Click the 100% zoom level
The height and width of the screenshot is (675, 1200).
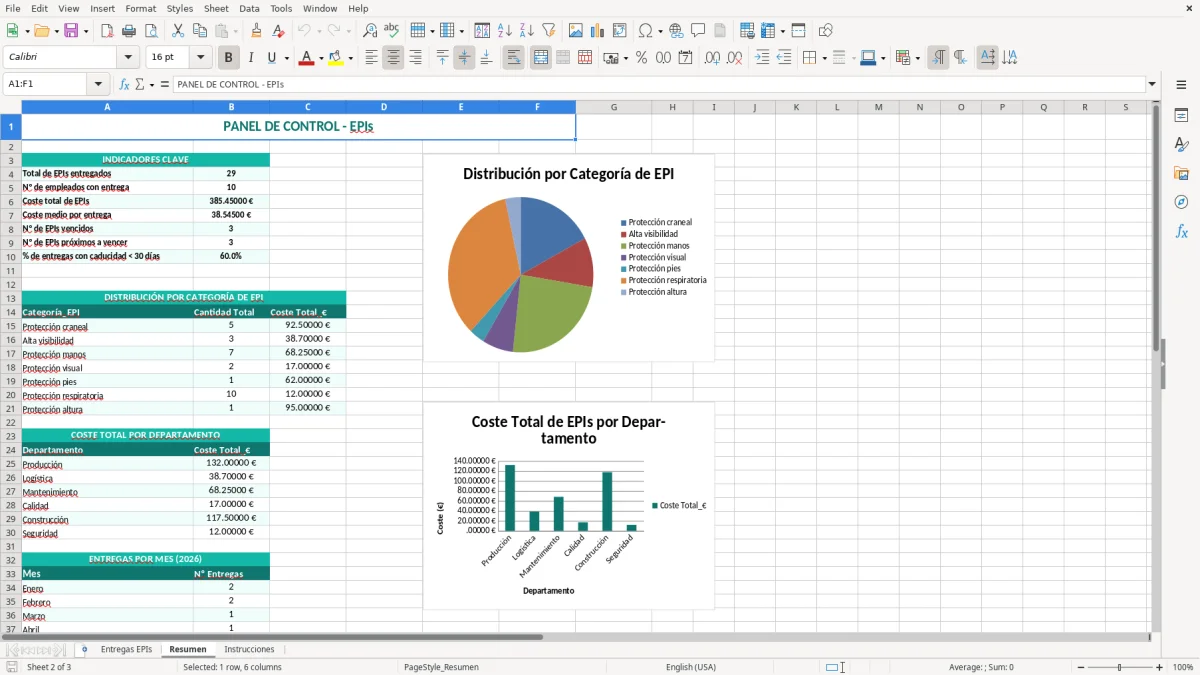1183,667
